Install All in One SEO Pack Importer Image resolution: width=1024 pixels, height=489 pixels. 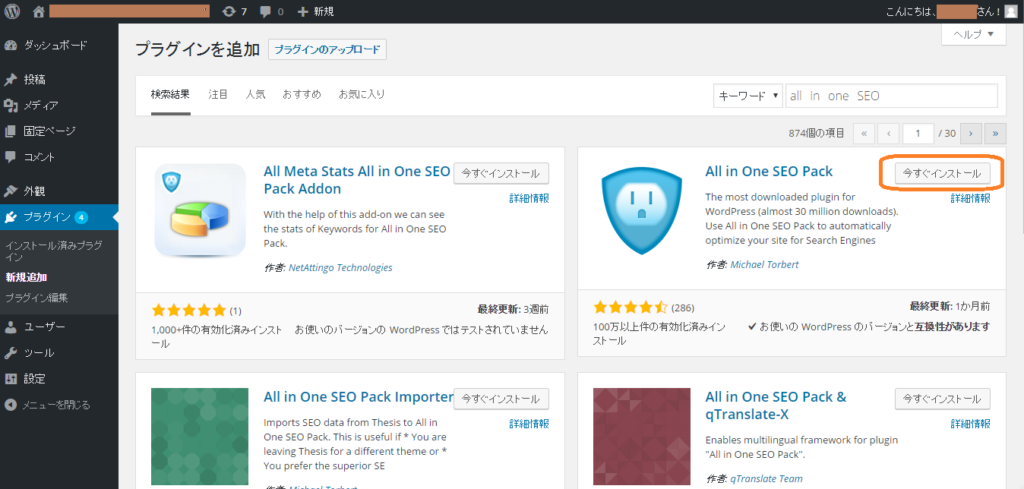coord(501,399)
